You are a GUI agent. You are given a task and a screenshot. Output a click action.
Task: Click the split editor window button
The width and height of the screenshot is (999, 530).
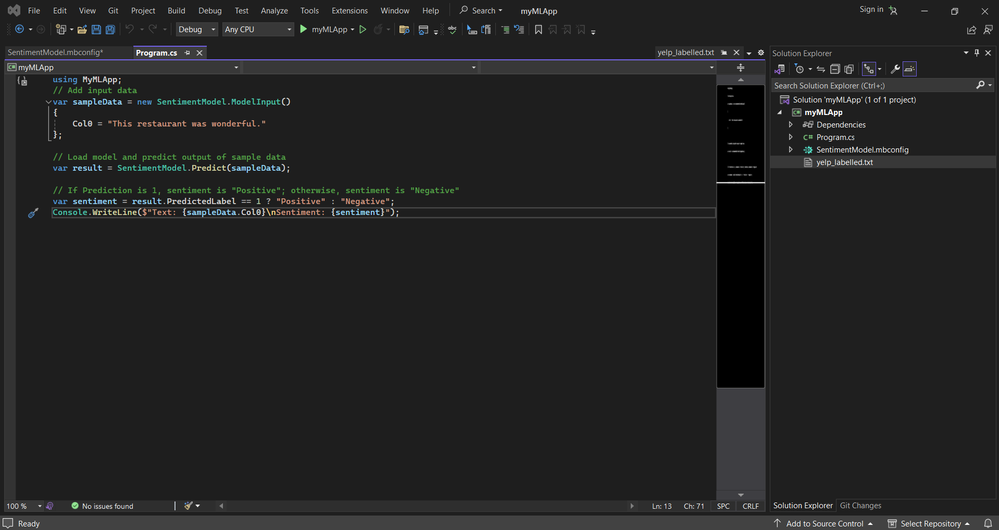coord(740,67)
